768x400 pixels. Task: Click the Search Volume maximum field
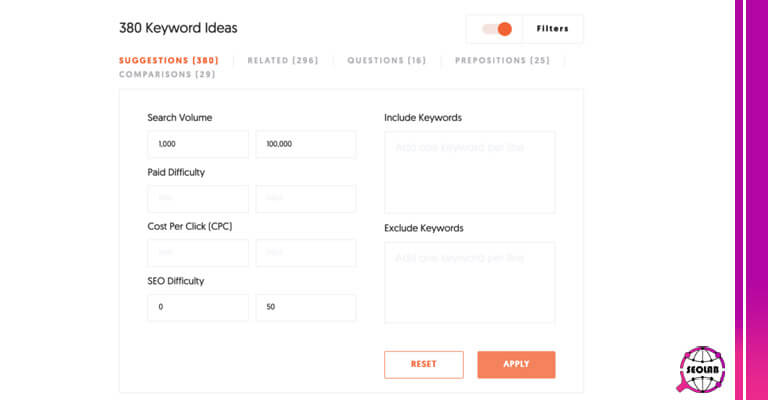(306, 144)
